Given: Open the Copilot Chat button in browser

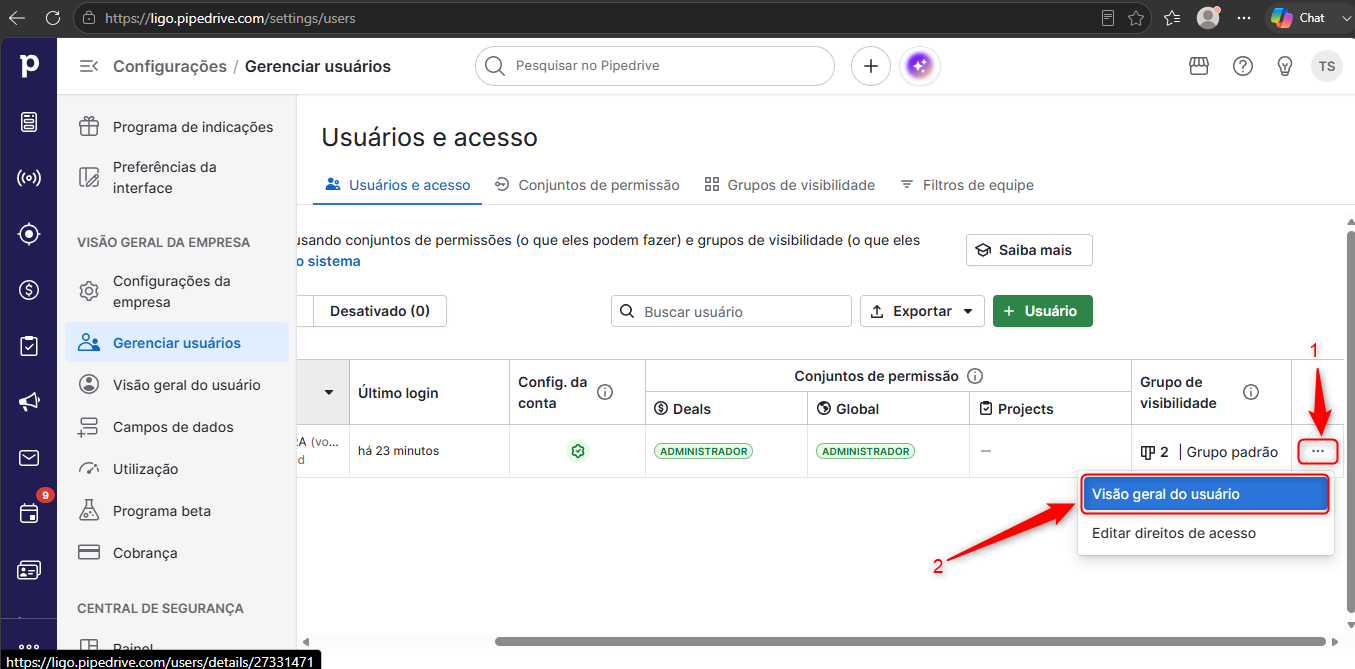Looking at the screenshot, I should (x=1298, y=18).
